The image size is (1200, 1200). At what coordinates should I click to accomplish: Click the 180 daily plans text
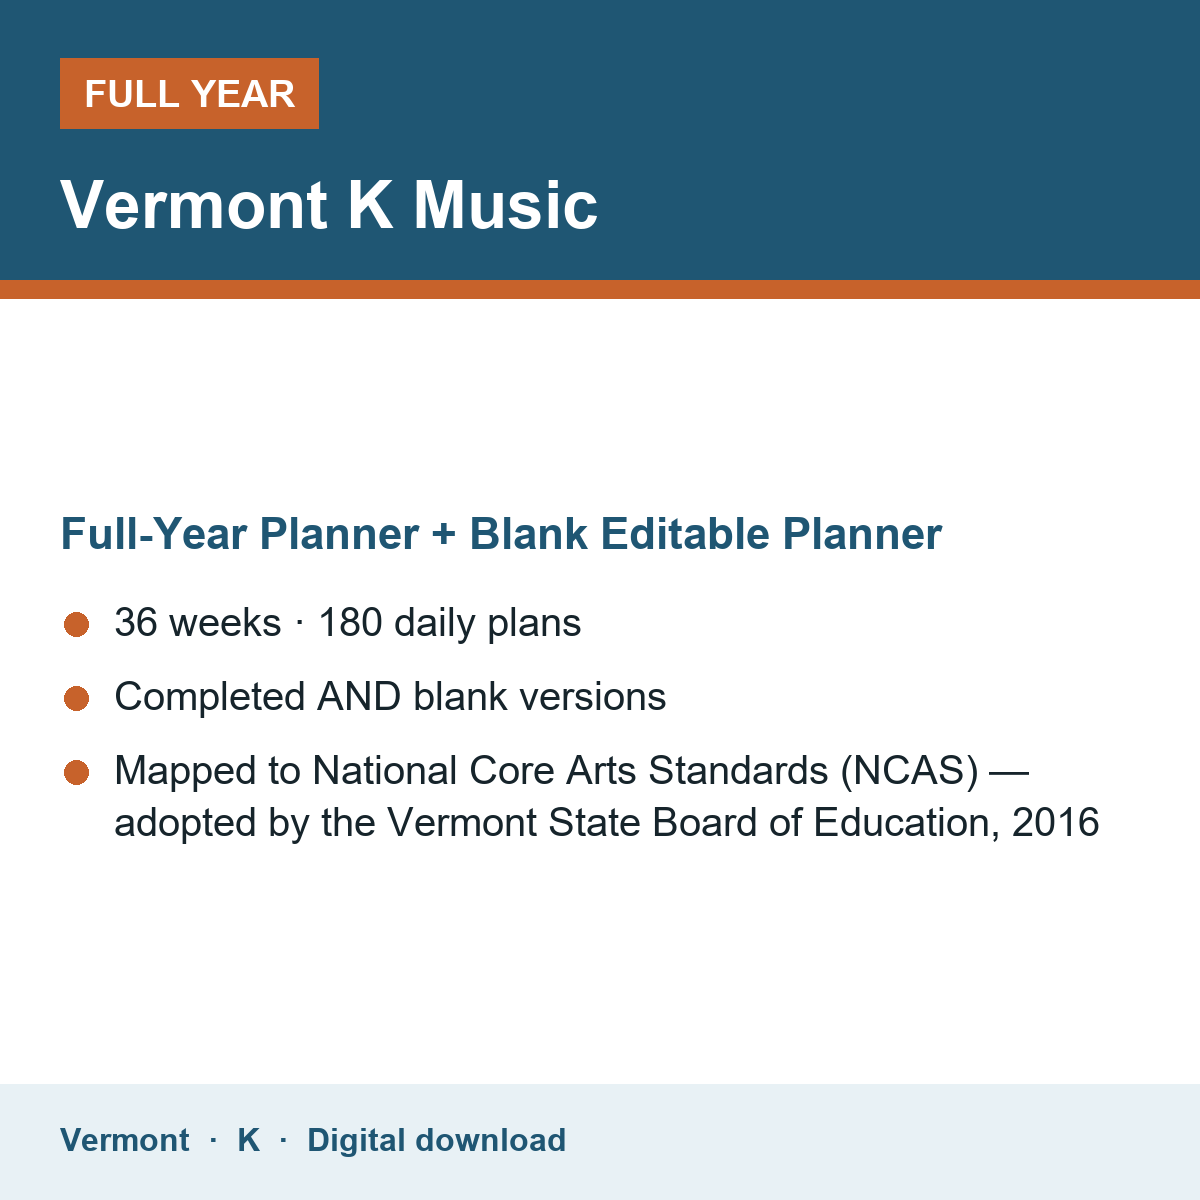[450, 623]
